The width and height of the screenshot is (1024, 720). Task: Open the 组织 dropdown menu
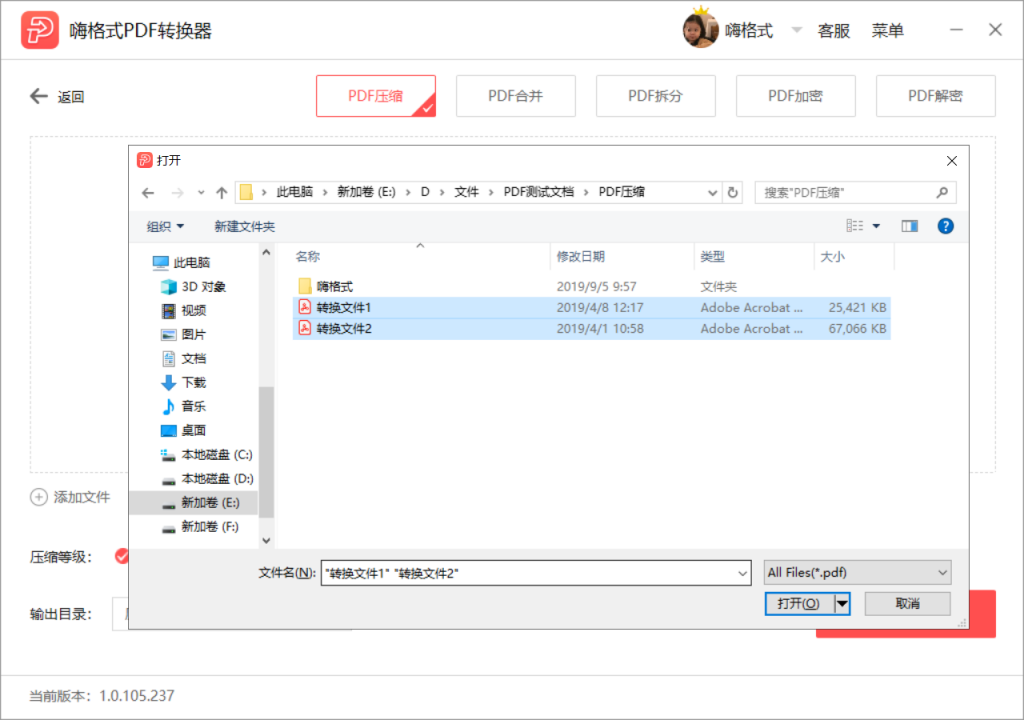[165, 227]
